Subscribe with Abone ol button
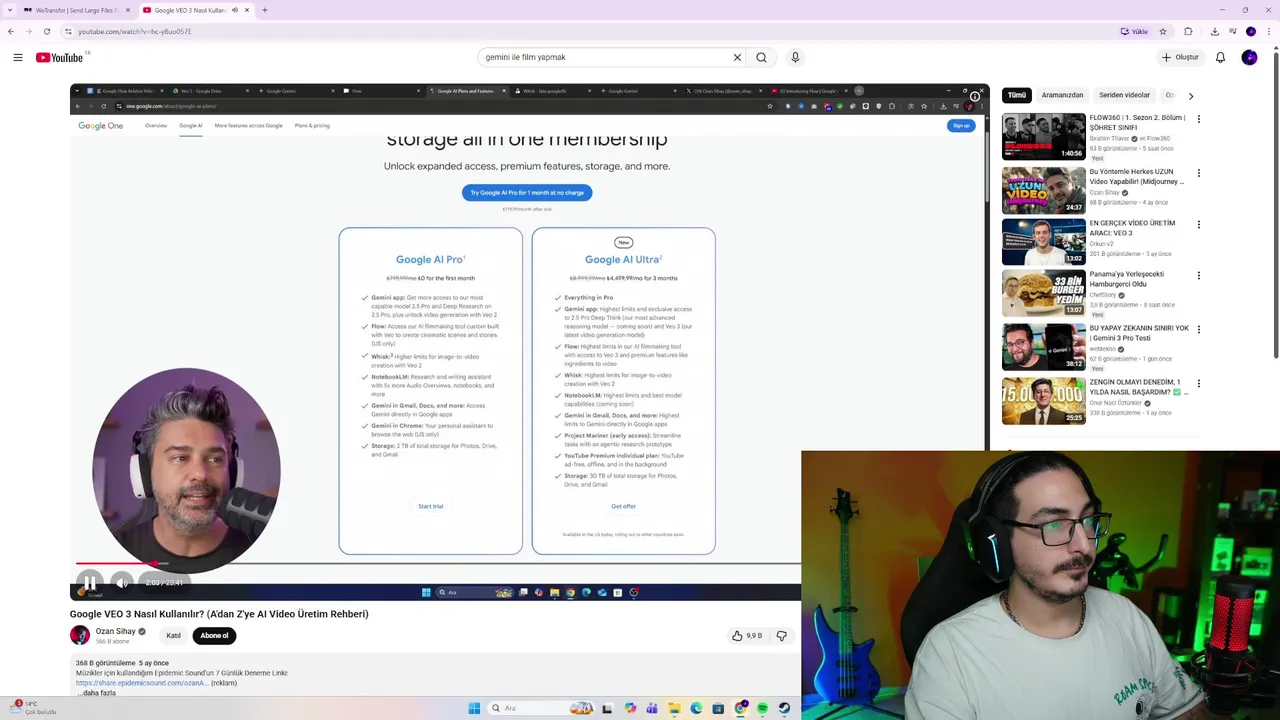The height and width of the screenshot is (720, 1280). (x=214, y=635)
